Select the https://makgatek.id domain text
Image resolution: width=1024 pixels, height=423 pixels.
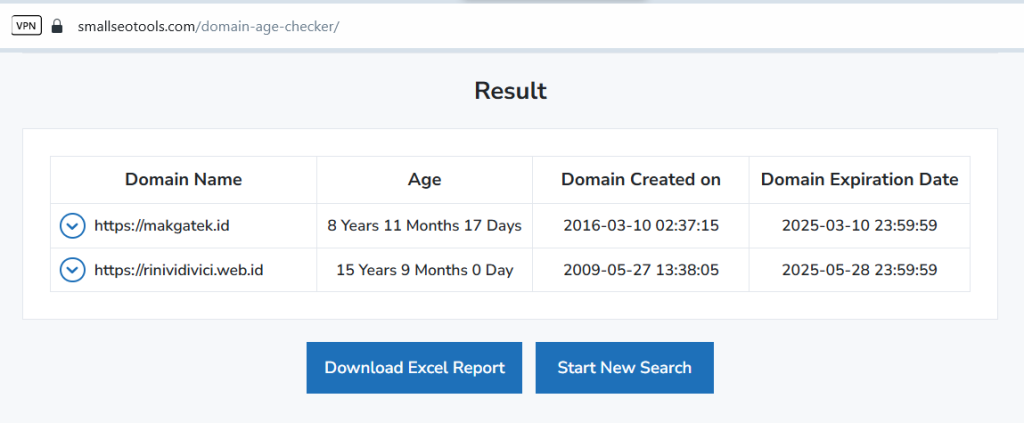pyautogui.click(x=162, y=226)
